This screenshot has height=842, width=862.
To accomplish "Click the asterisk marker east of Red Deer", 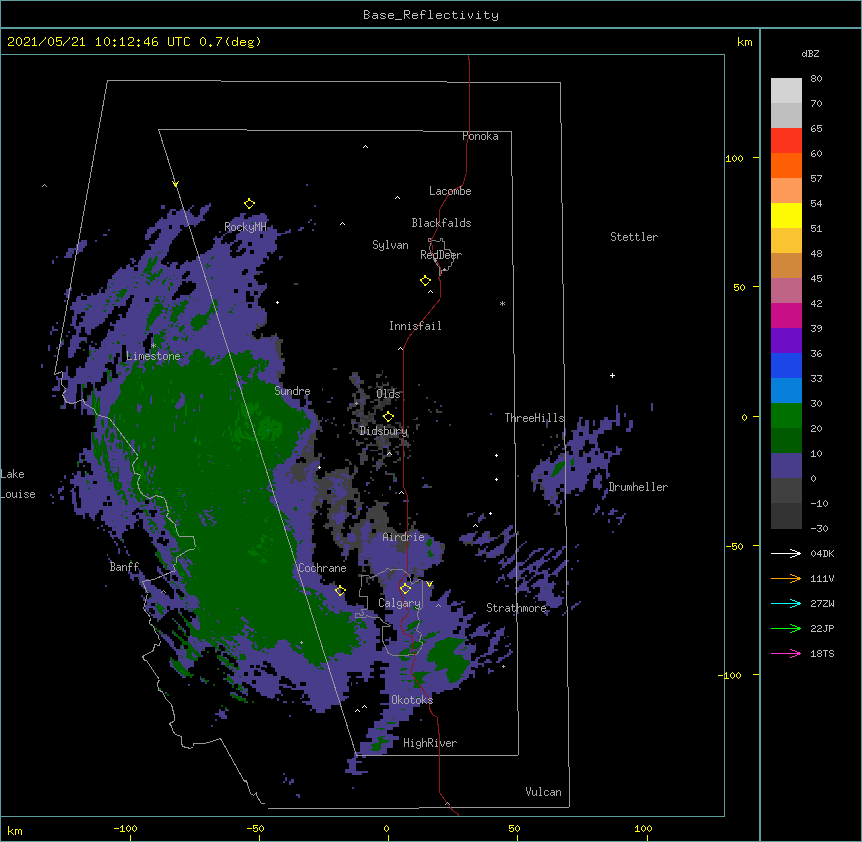I will tap(502, 304).
